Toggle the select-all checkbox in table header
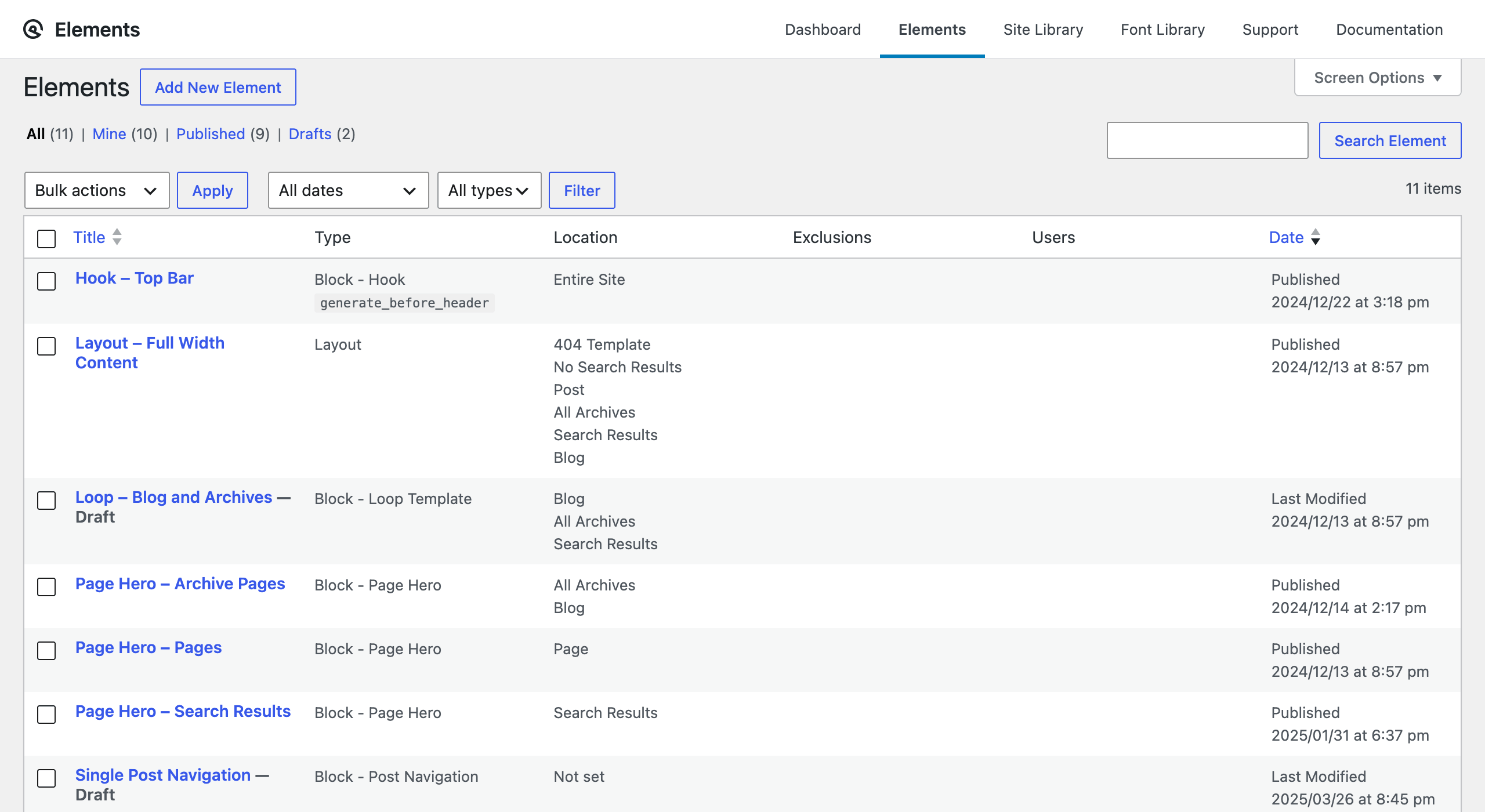 46,239
